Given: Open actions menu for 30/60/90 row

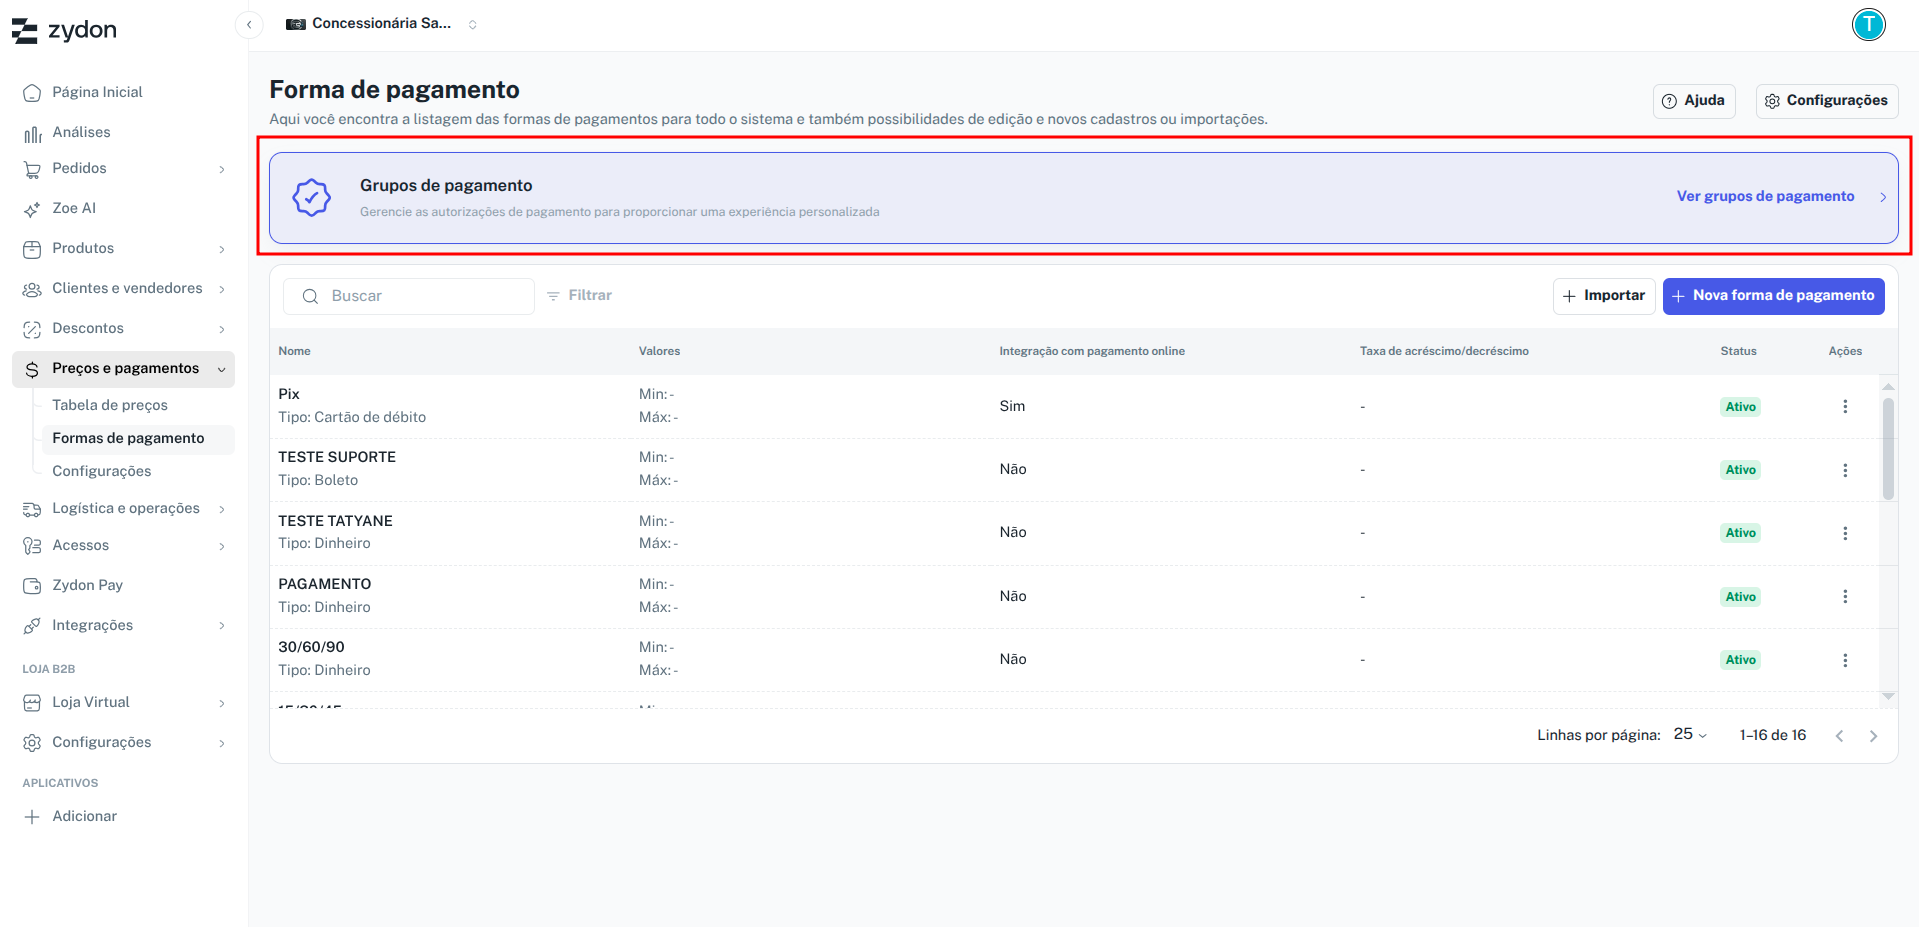Looking at the screenshot, I should pyautogui.click(x=1845, y=660).
